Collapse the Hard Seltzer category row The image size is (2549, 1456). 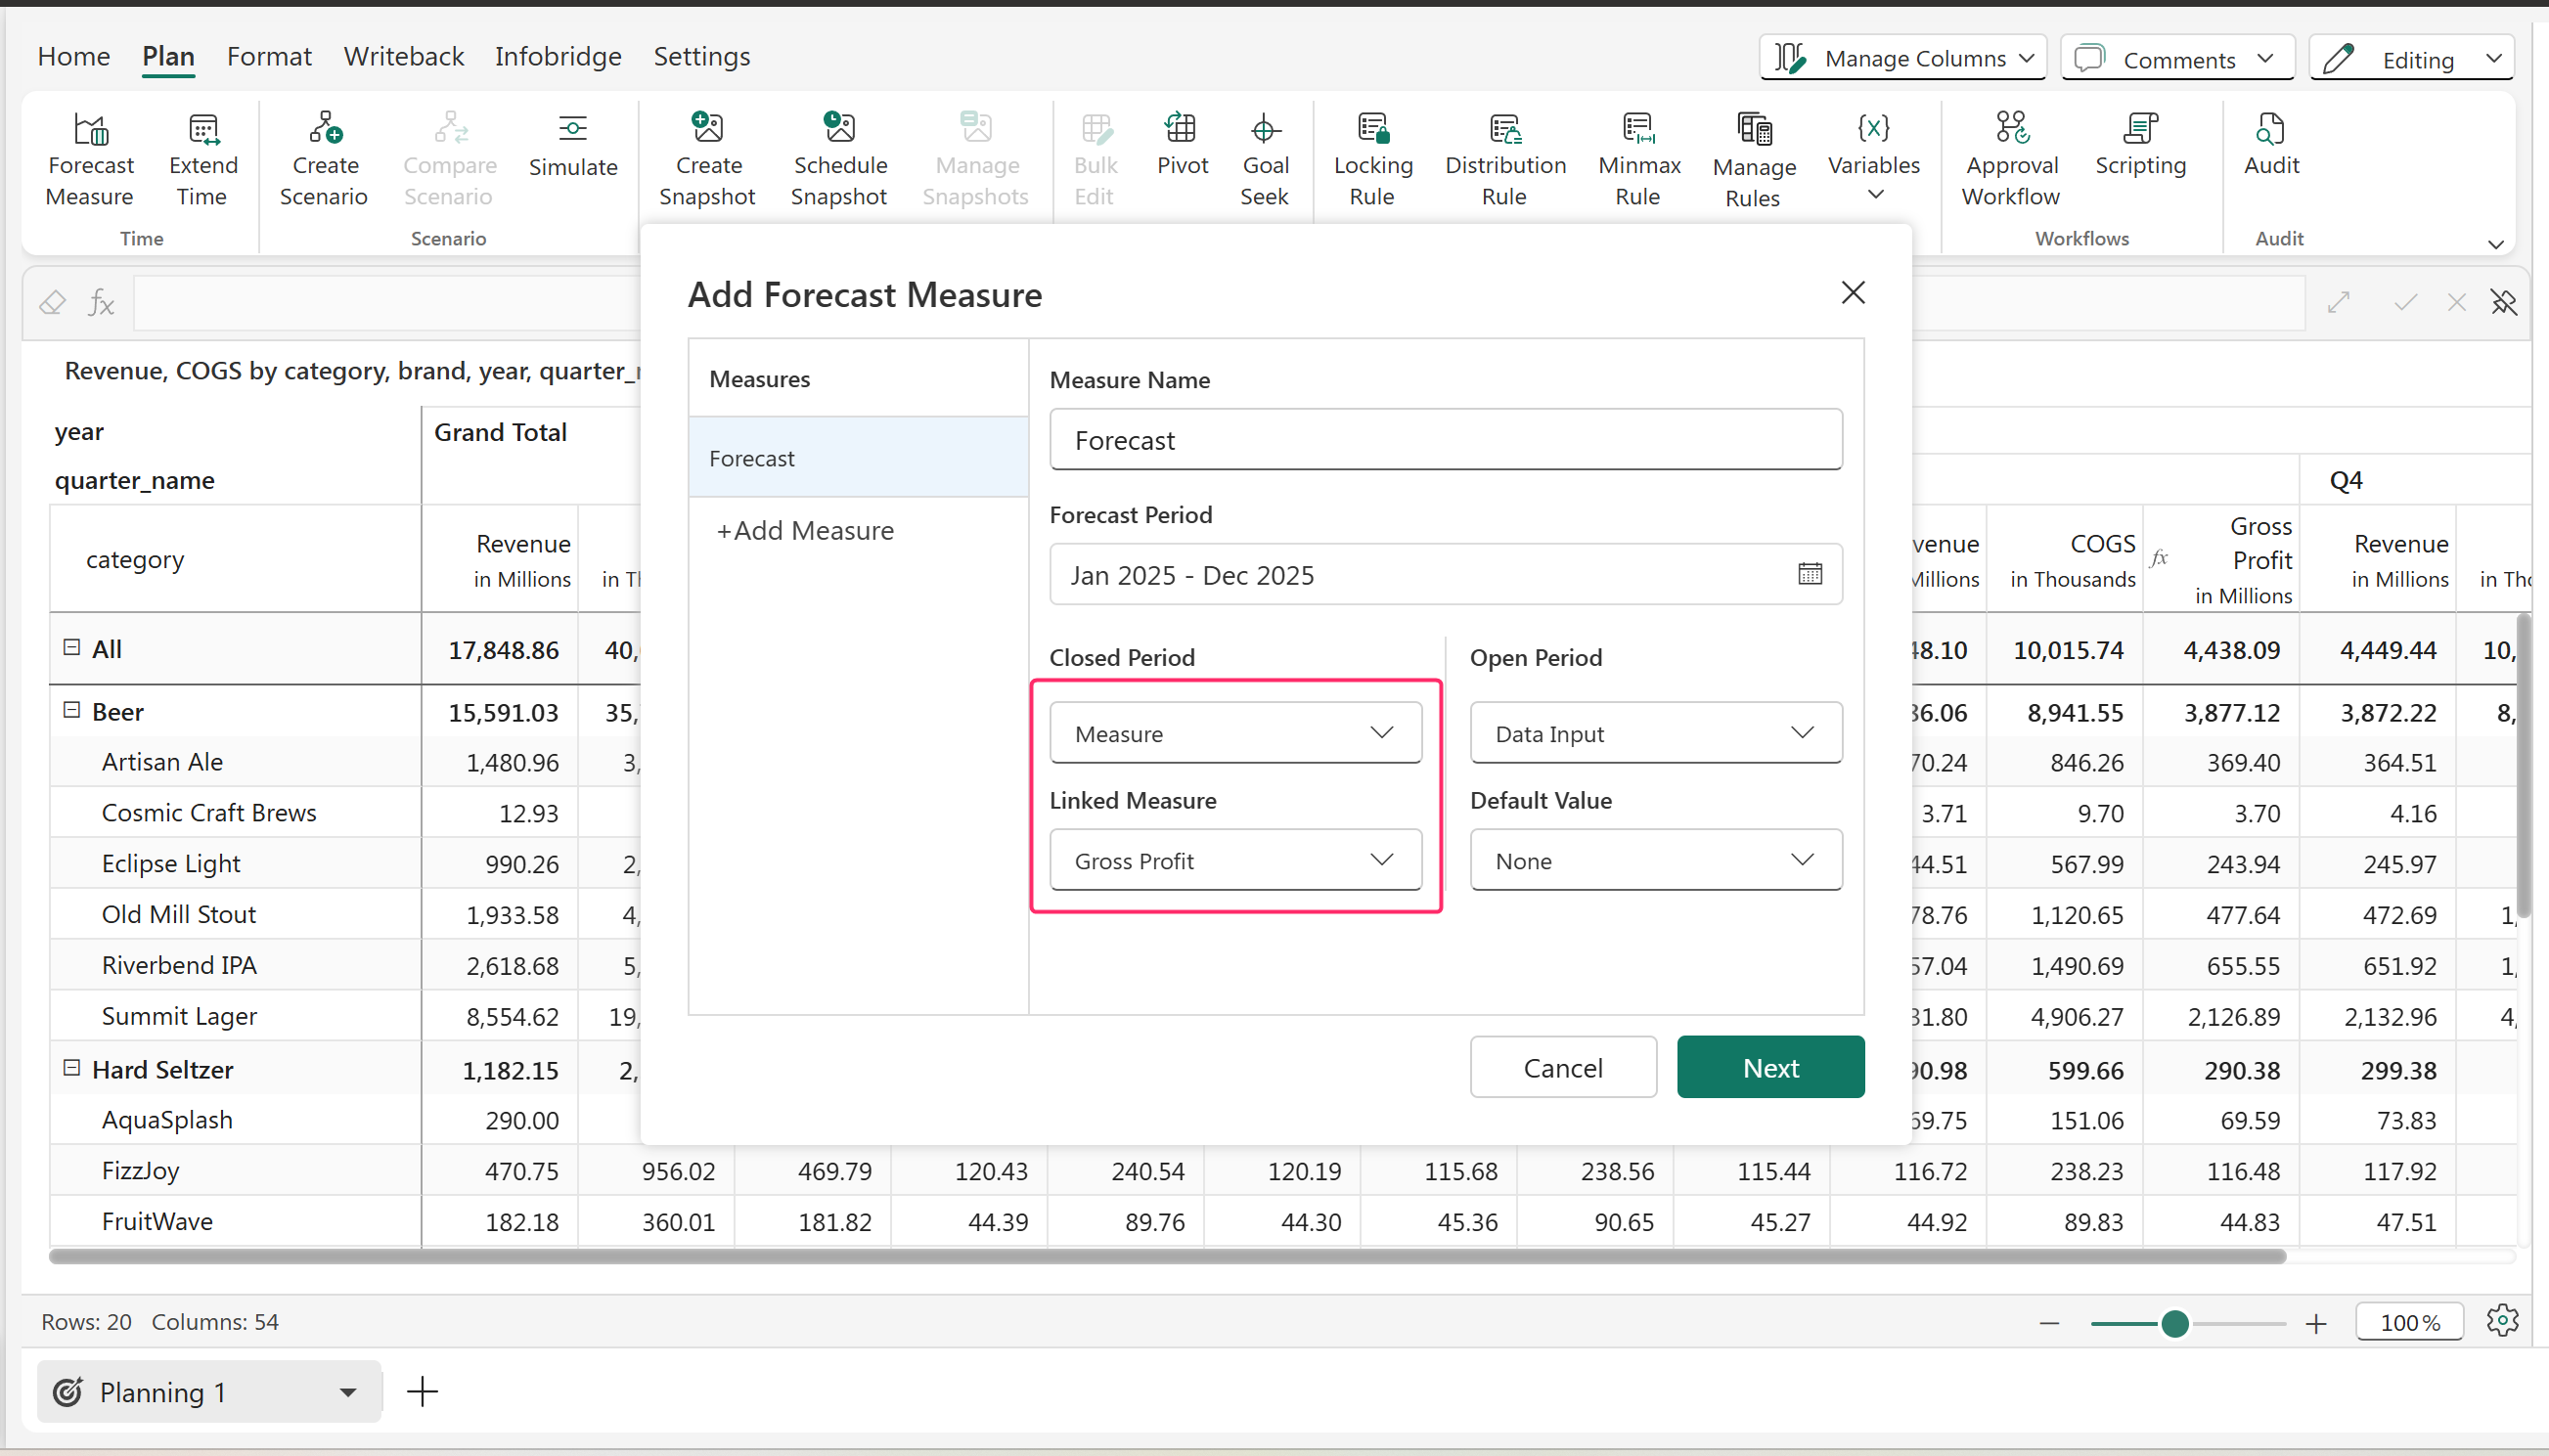[x=72, y=1068]
